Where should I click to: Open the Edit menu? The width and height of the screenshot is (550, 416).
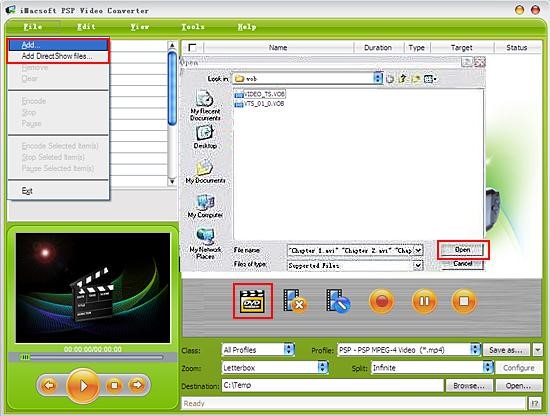point(86,27)
